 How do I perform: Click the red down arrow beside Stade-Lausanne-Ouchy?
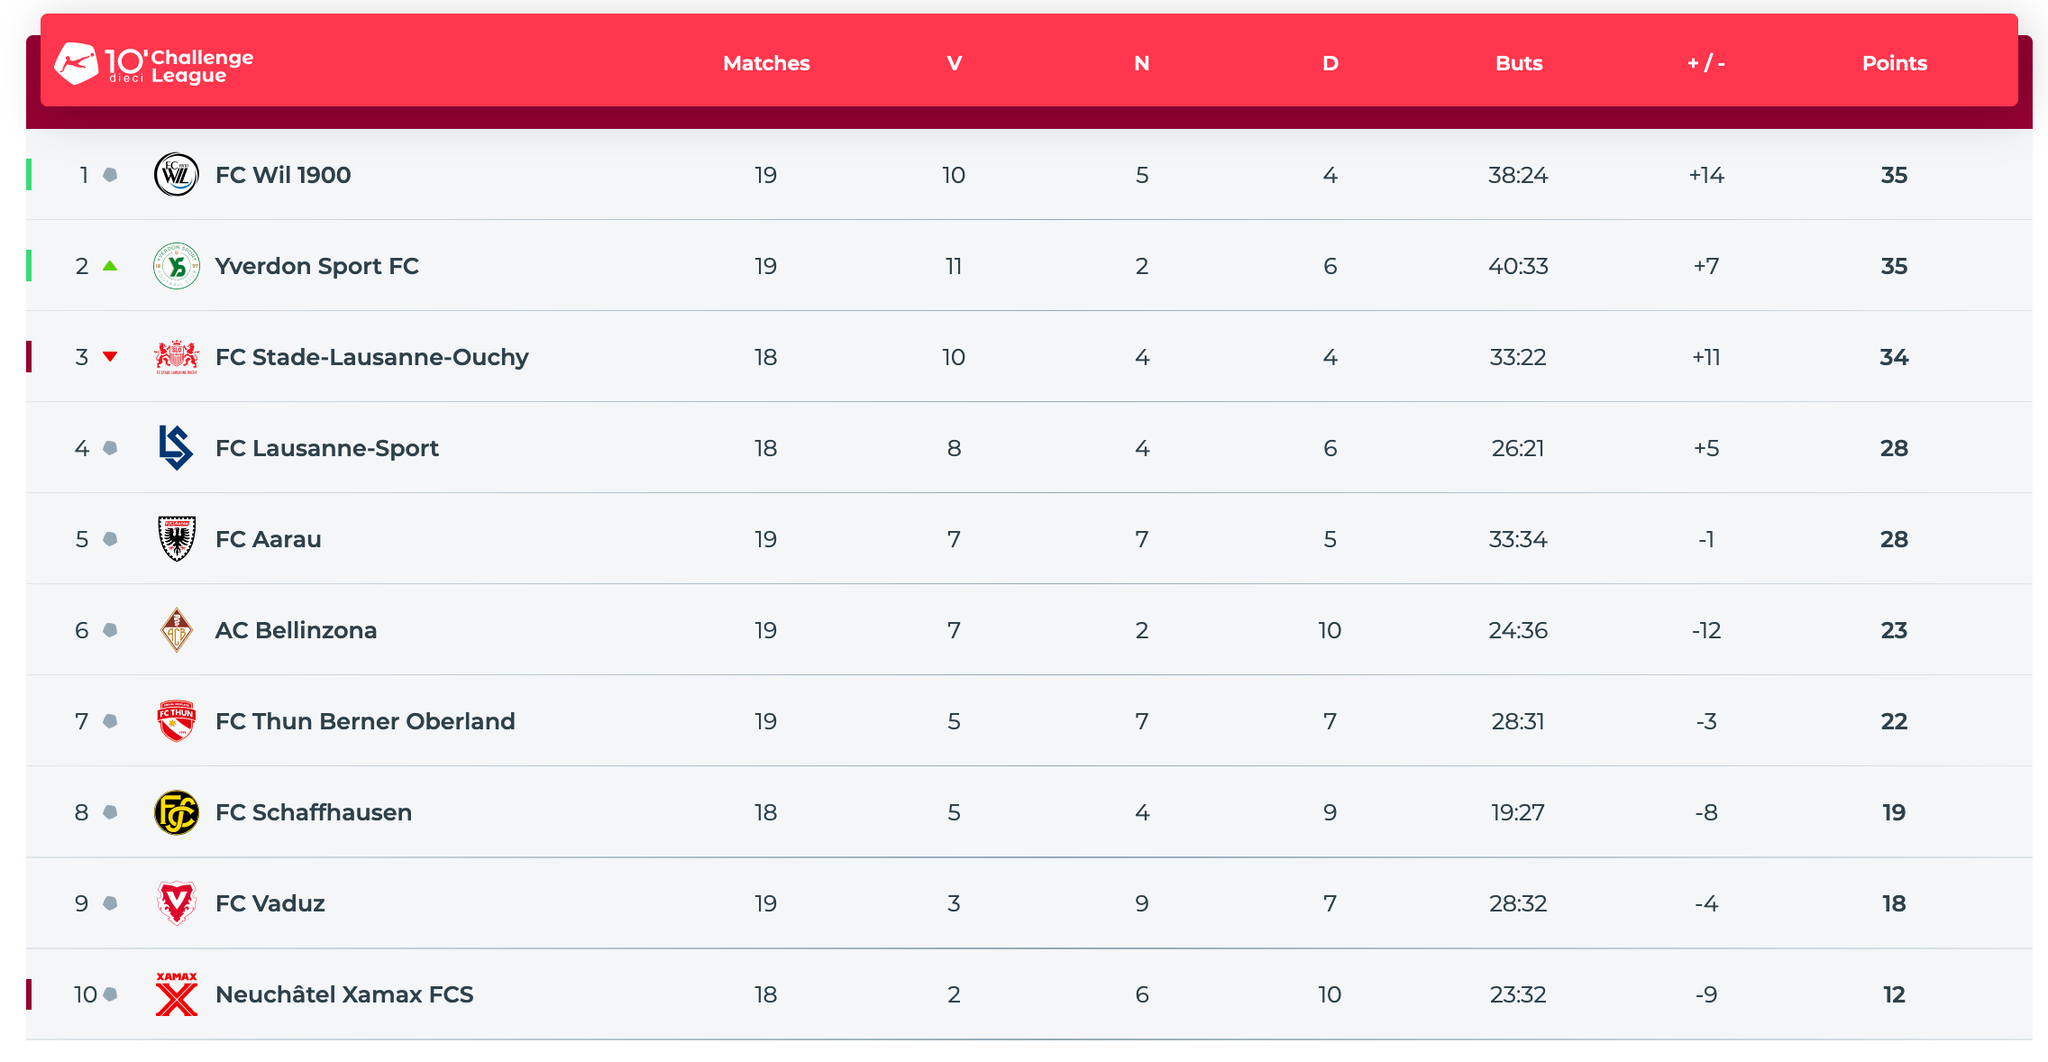pyautogui.click(x=110, y=357)
